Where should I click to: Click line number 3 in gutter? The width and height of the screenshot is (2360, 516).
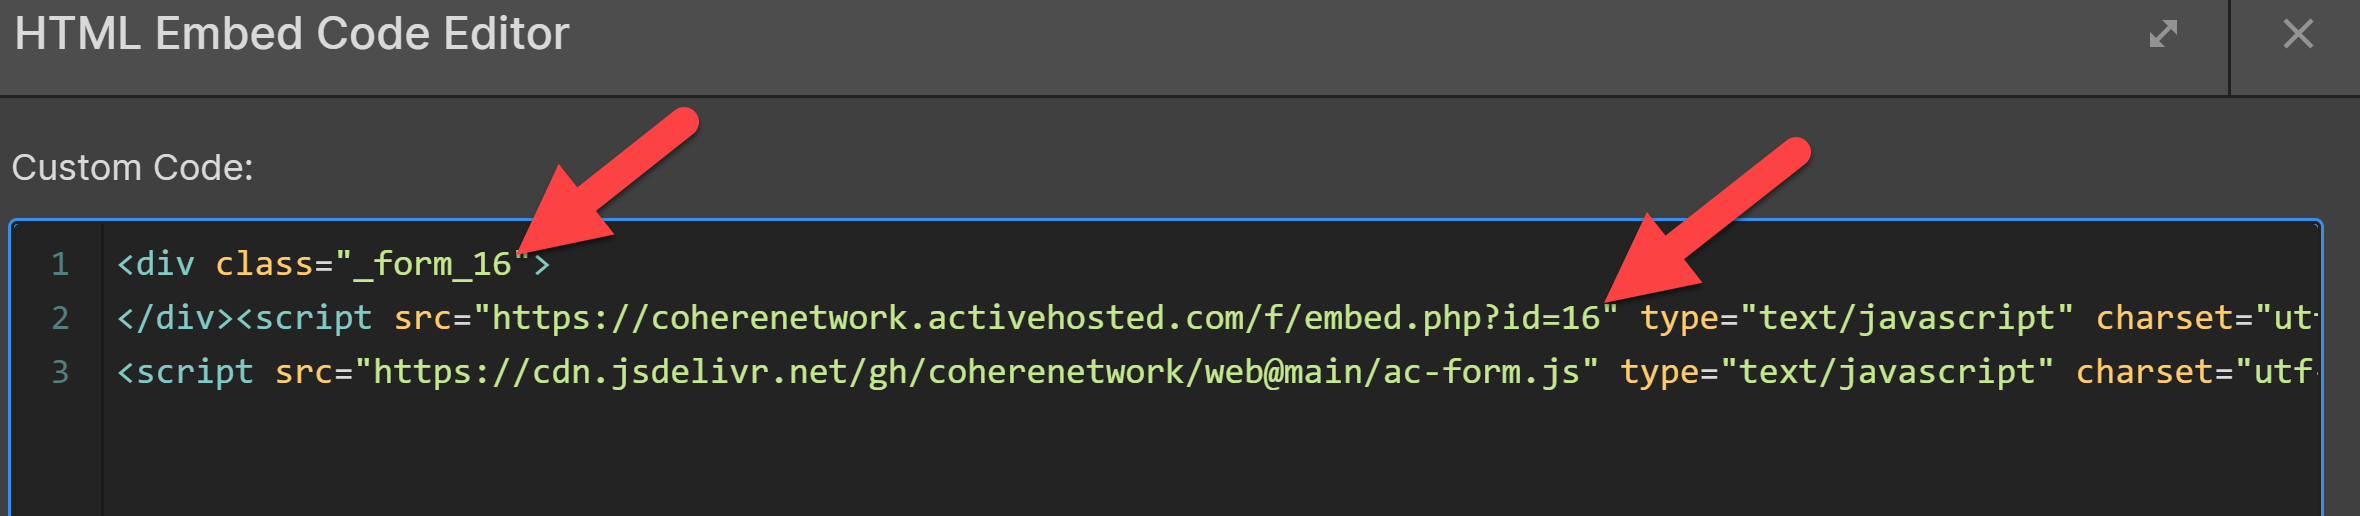[x=60, y=372]
